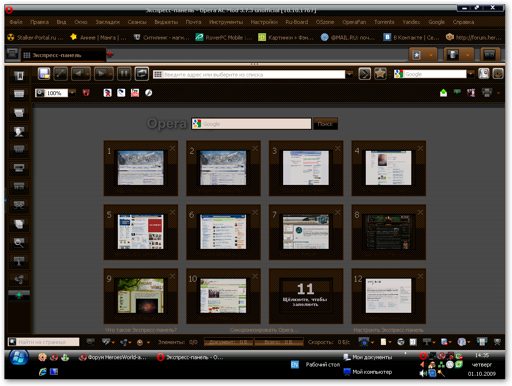Click the volume speaker icon in system tray

[423, 373]
